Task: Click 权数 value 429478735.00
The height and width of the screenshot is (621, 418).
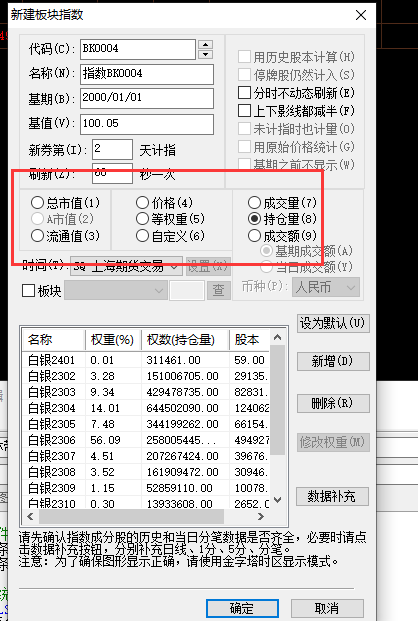Action: point(182,392)
